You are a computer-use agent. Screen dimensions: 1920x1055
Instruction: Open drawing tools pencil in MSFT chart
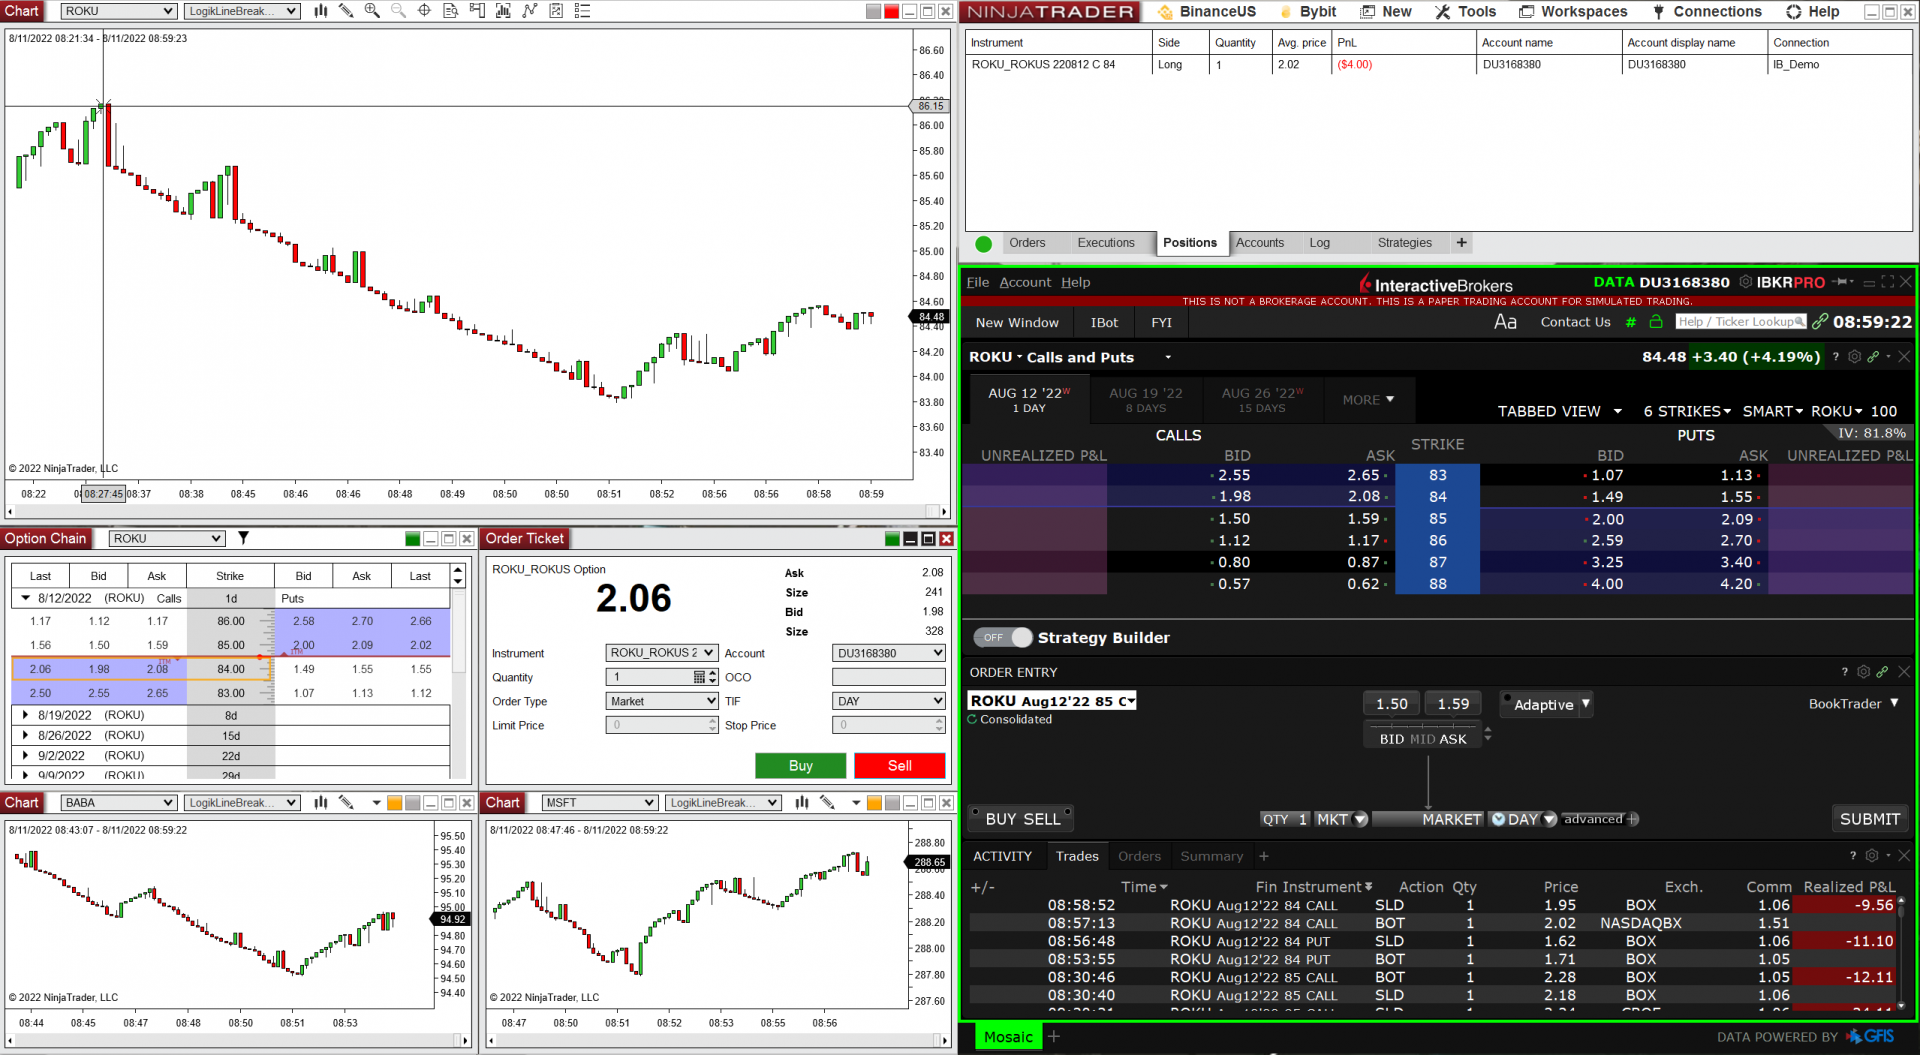[x=827, y=802]
